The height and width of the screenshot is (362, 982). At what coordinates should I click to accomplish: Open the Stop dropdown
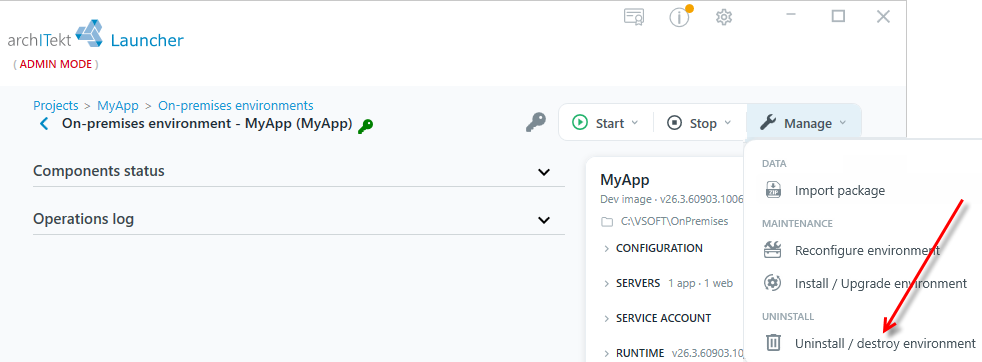[727, 123]
